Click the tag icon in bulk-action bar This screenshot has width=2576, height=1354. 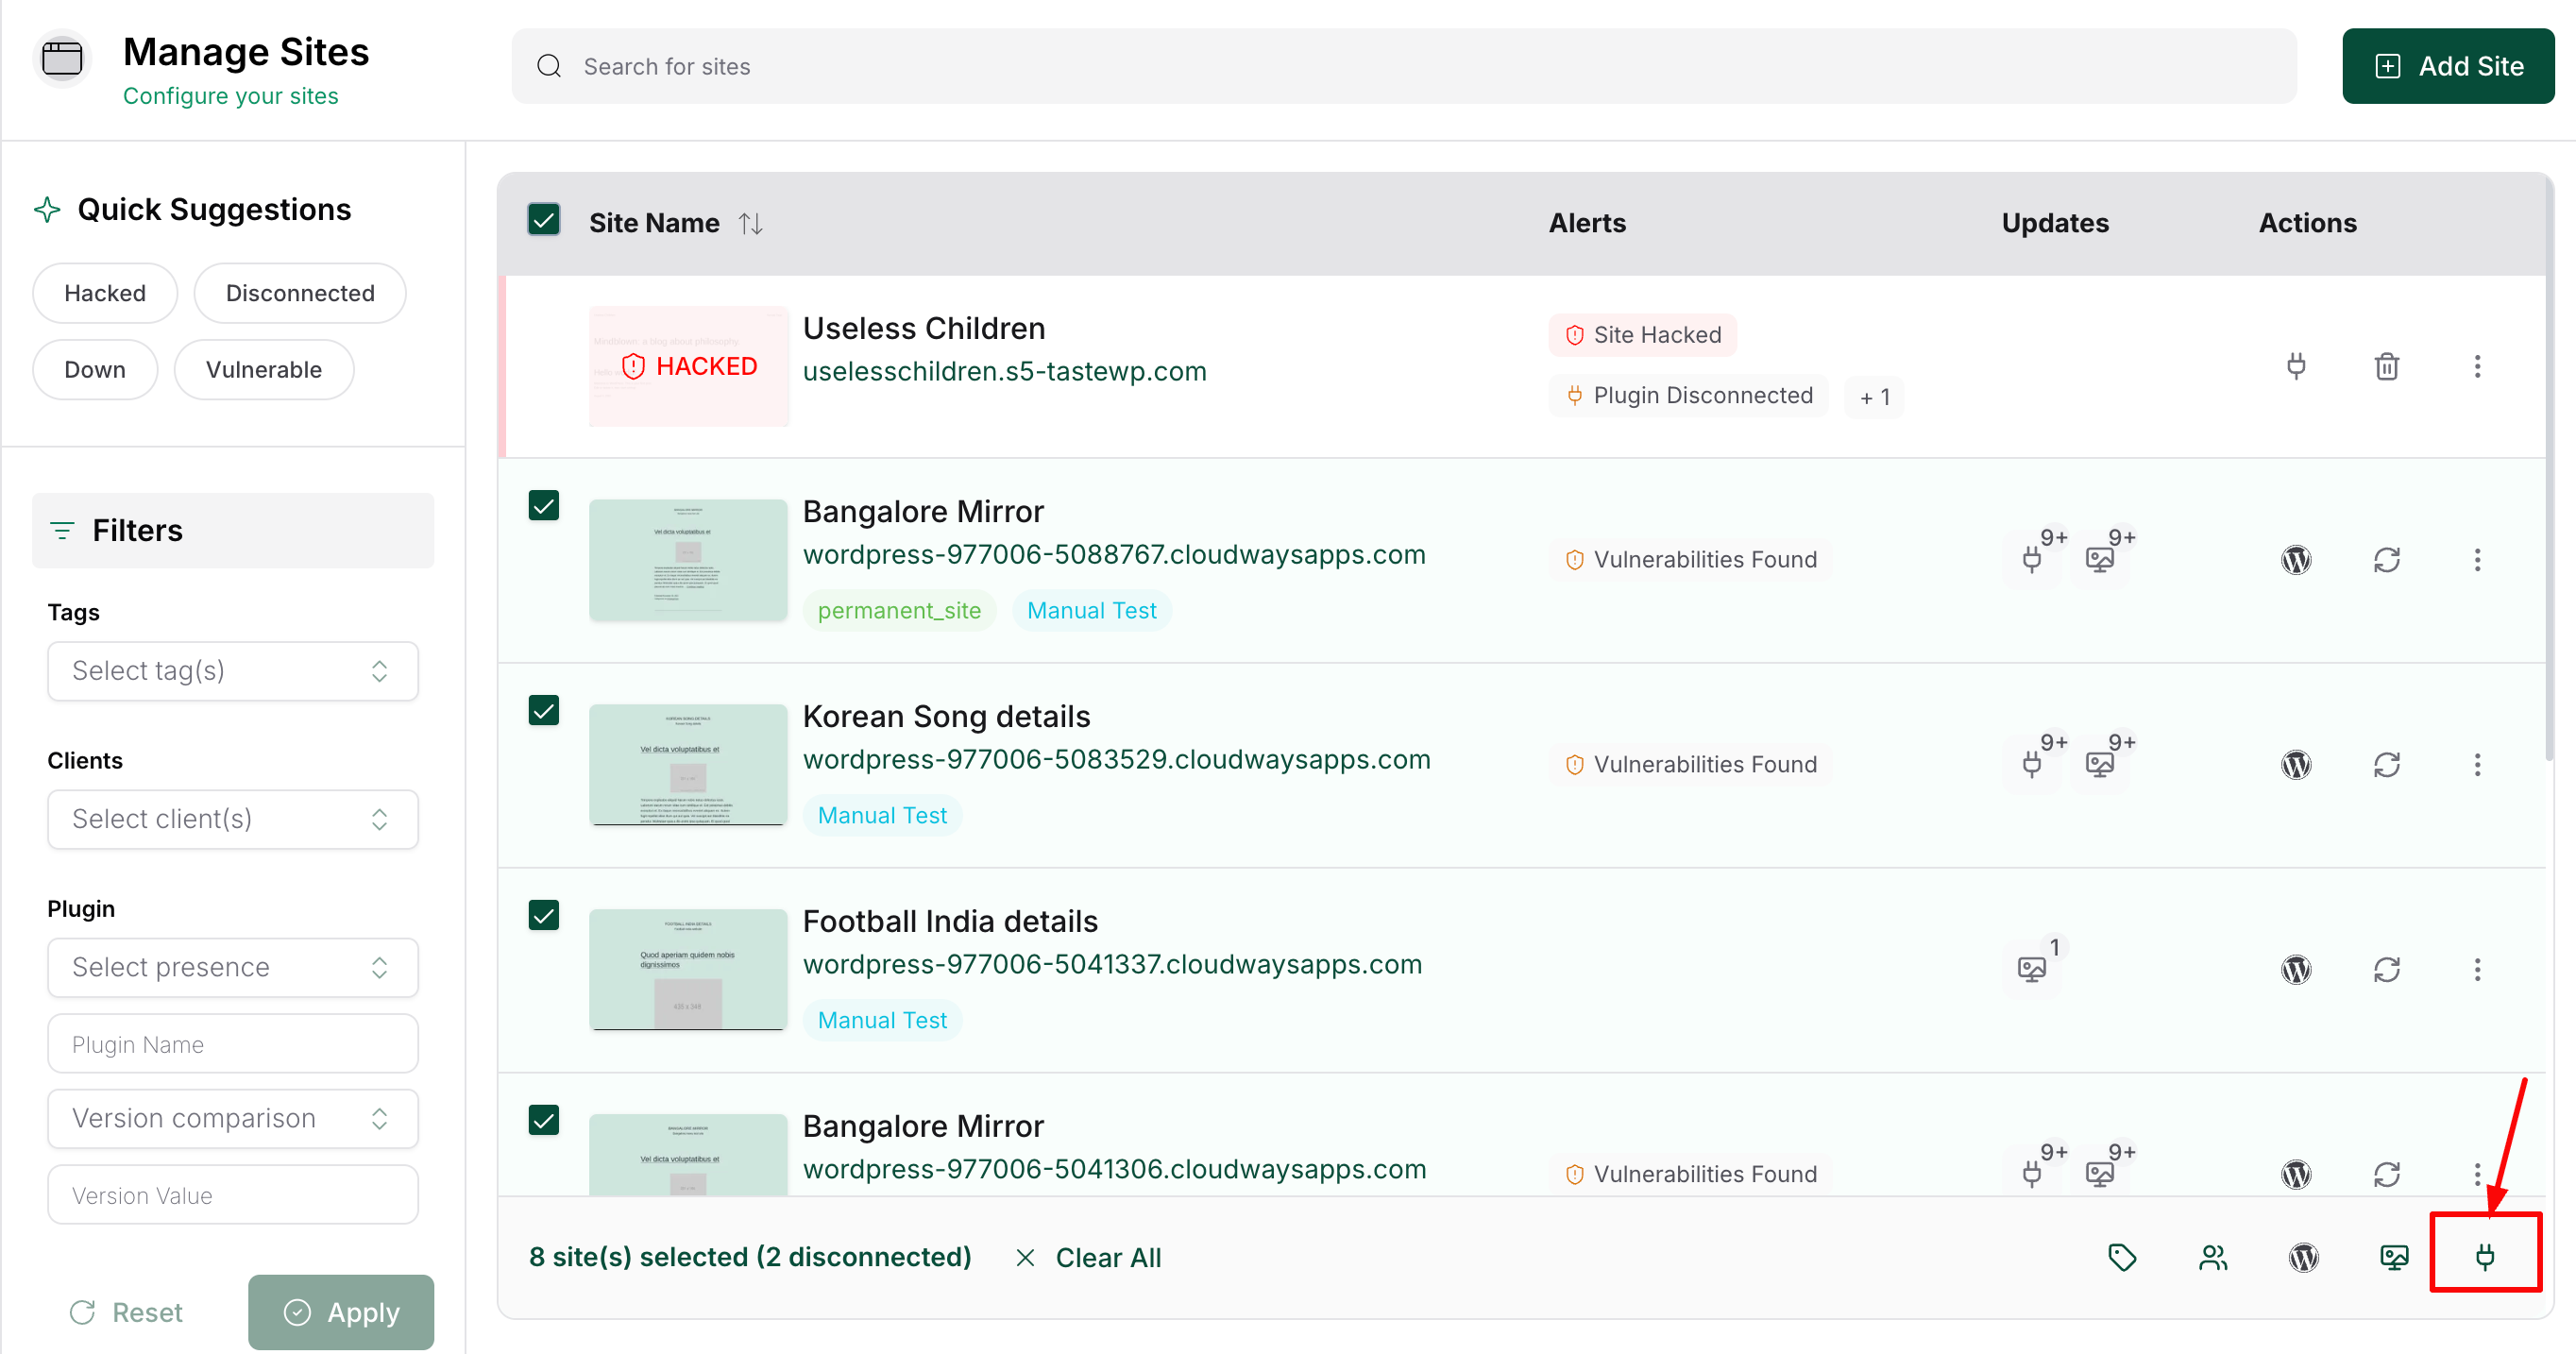[2122, 1256]
